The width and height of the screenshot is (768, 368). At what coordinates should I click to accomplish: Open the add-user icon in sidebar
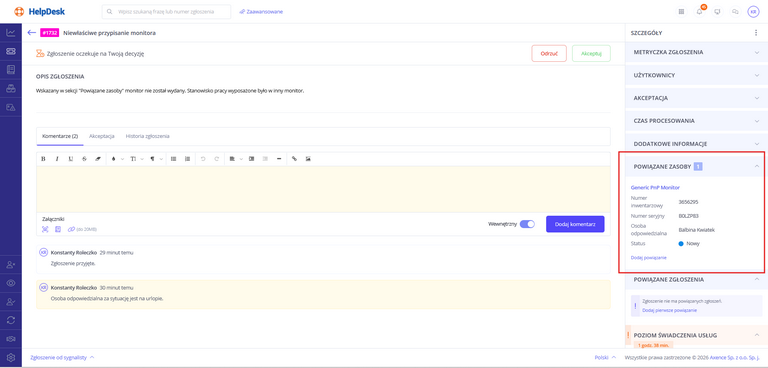point(11,265)
